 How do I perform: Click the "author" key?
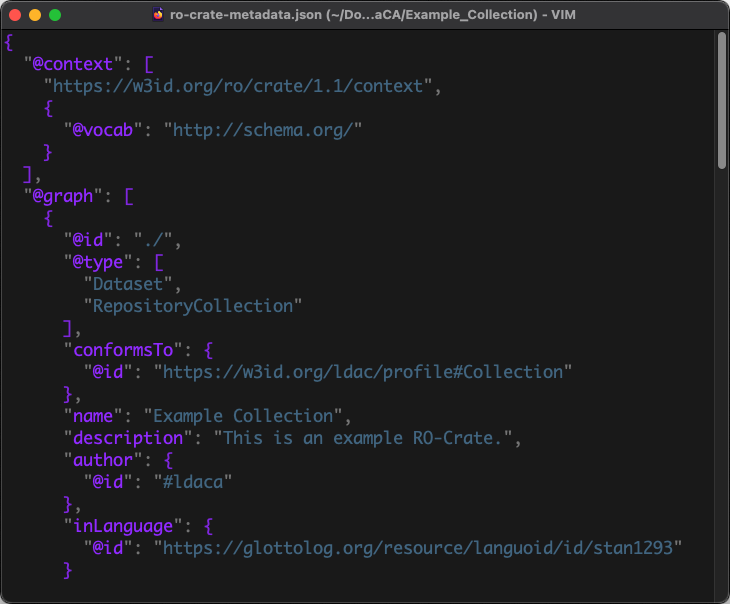(x=103, y=460)
